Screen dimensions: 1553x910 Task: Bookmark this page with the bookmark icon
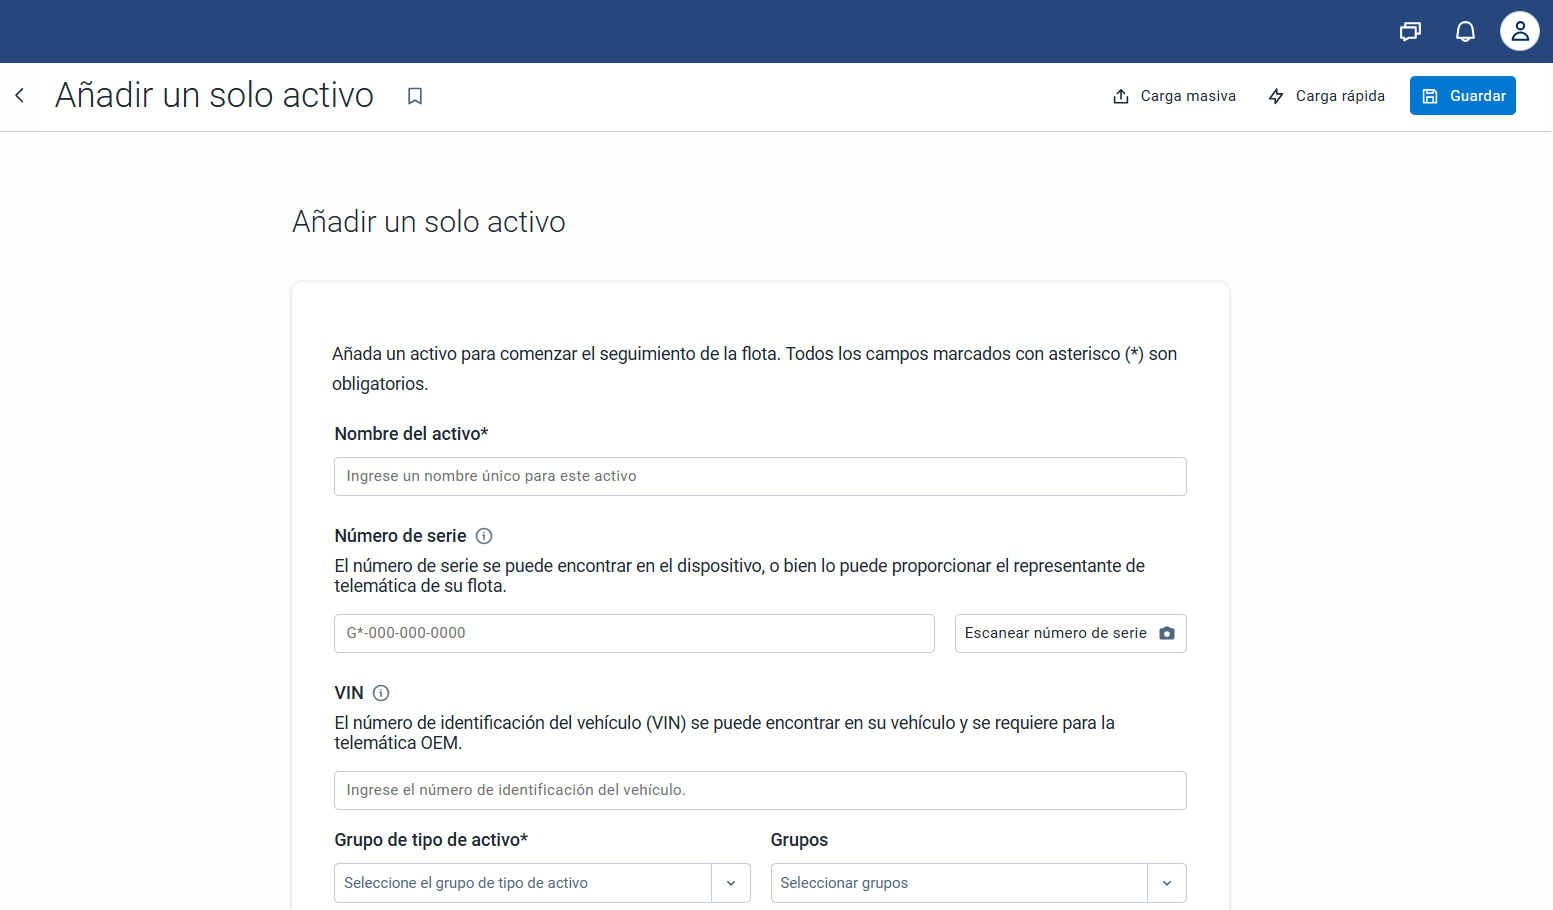[x=415, y=96]
